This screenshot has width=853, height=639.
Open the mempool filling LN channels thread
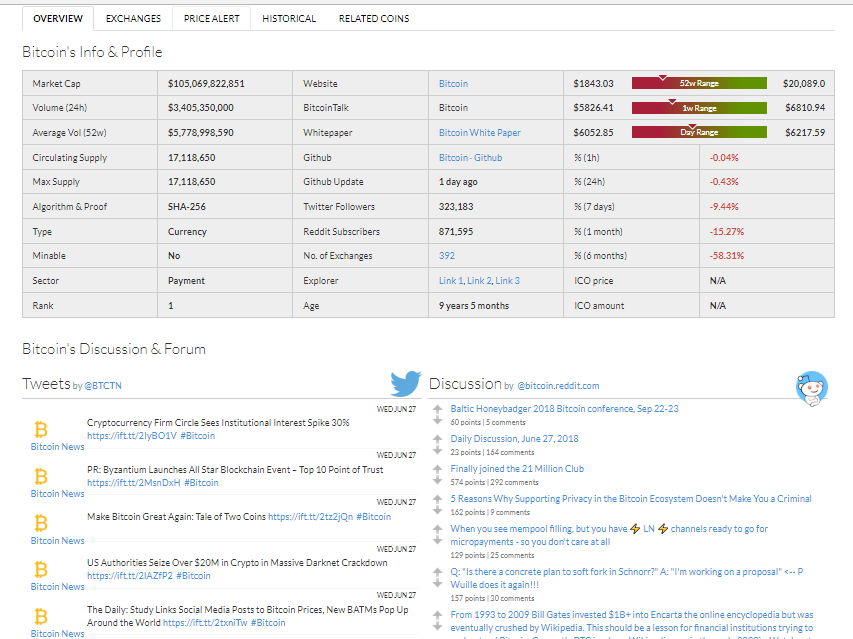609,535
